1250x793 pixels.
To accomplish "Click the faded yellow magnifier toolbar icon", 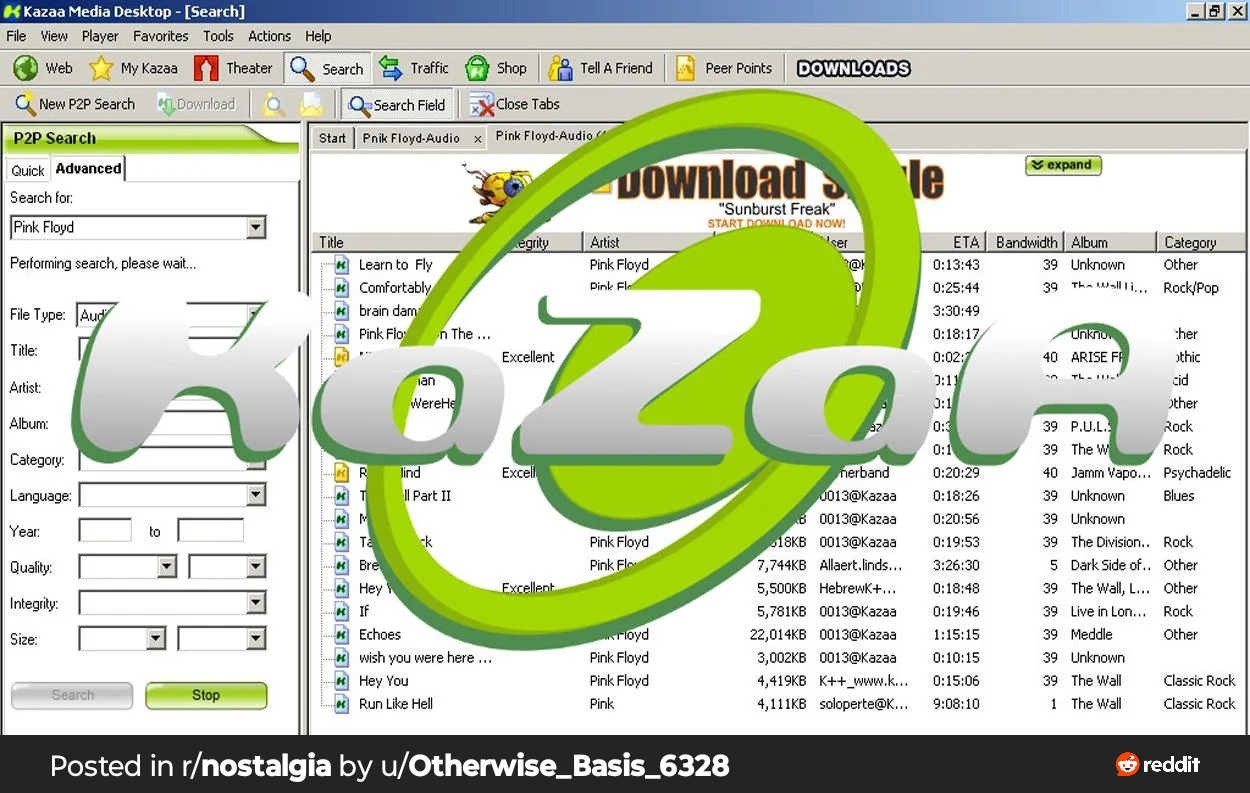I will pyautogui.click(x=273, y=104).
